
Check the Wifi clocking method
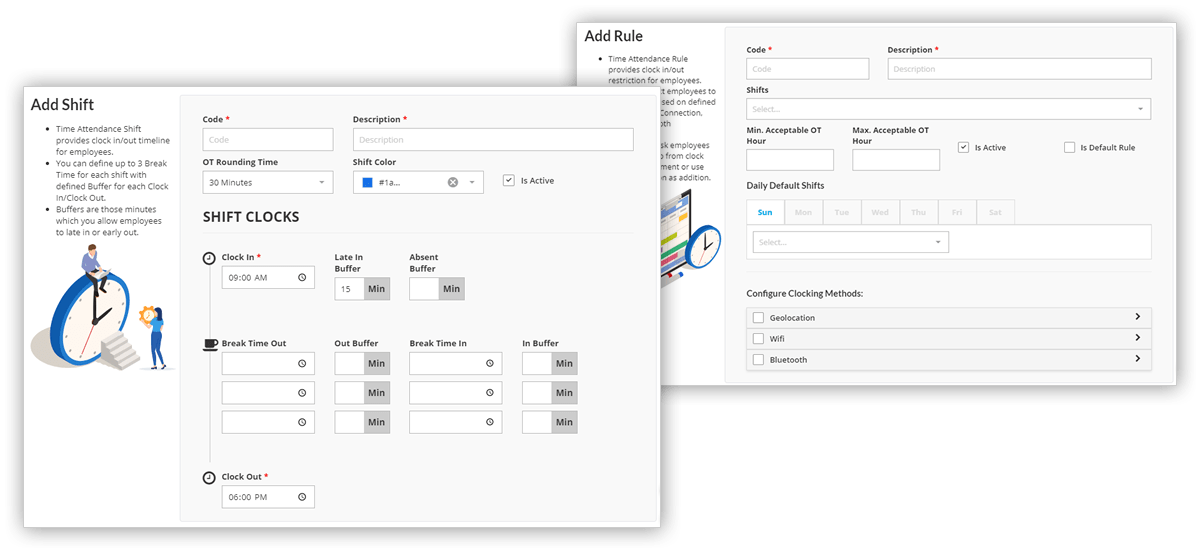pyautogui.click(x=758, y=338)
